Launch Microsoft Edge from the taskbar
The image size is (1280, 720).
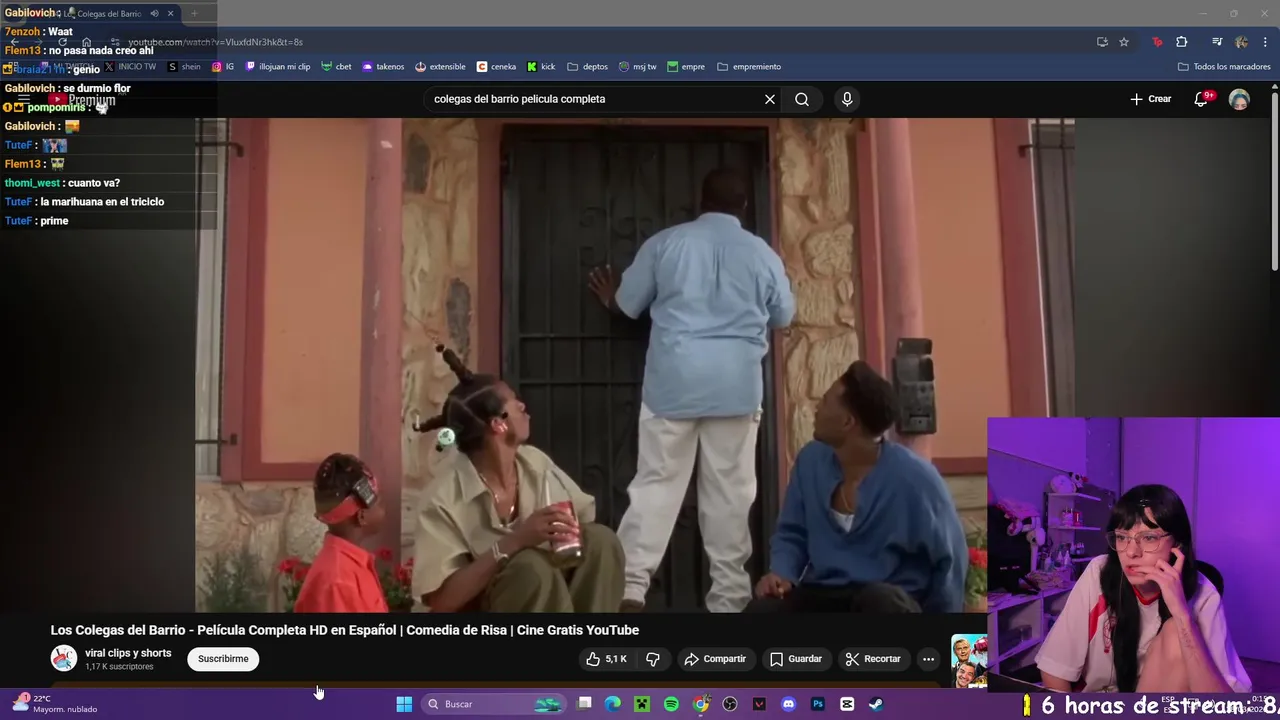(x=613, y=704)
